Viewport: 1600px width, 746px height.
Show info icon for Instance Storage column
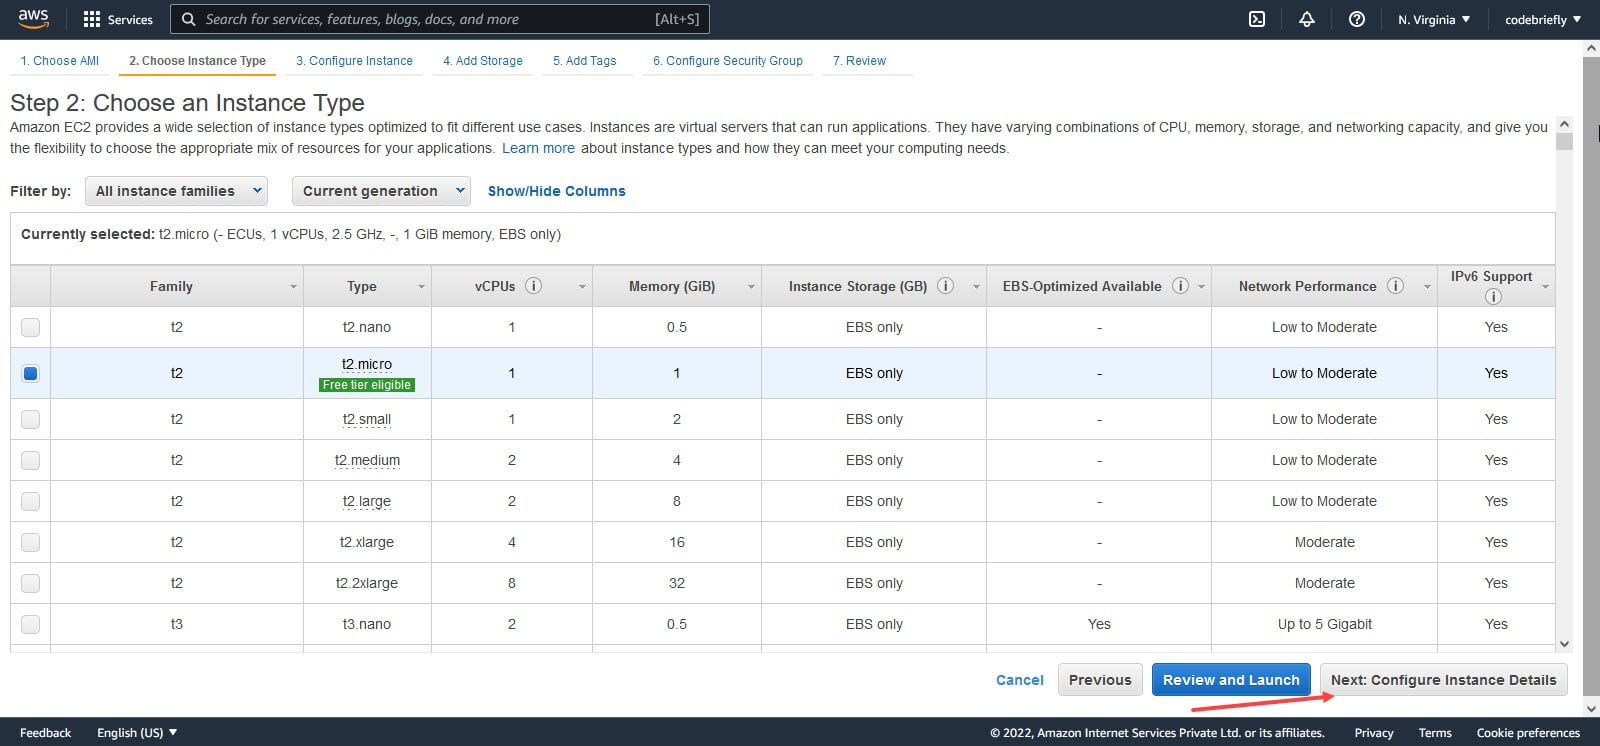point(945,285)
